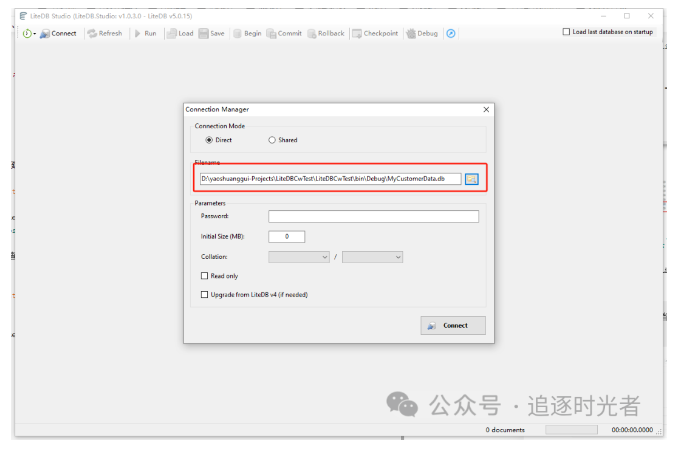Click the Password input field

(x=374, y=216)
